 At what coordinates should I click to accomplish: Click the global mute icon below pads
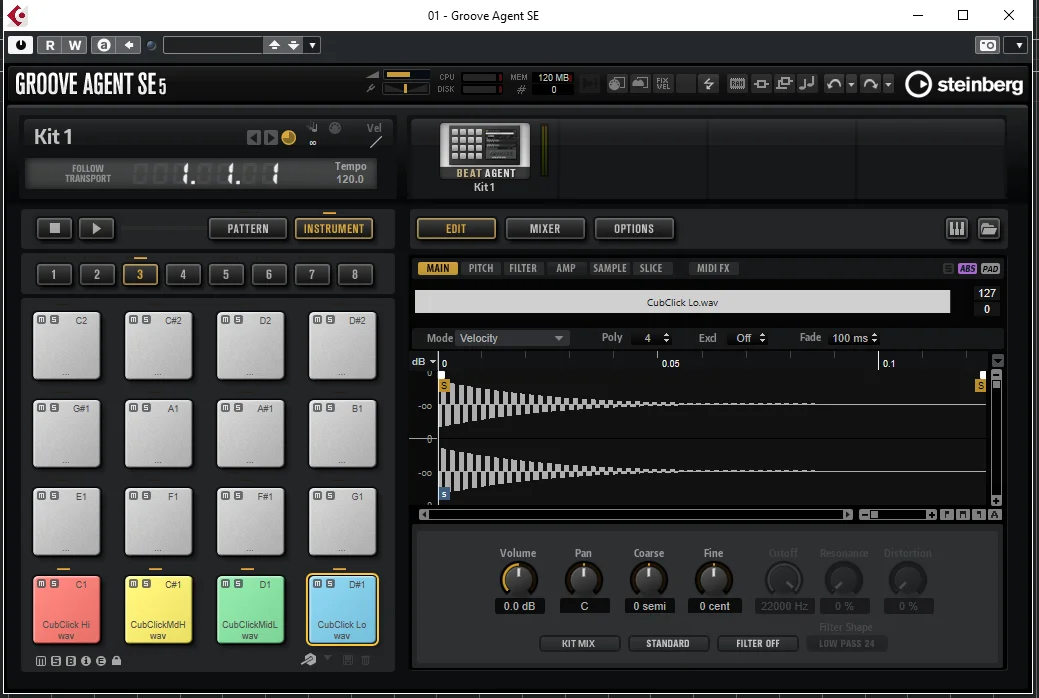(x=40, y=661)
